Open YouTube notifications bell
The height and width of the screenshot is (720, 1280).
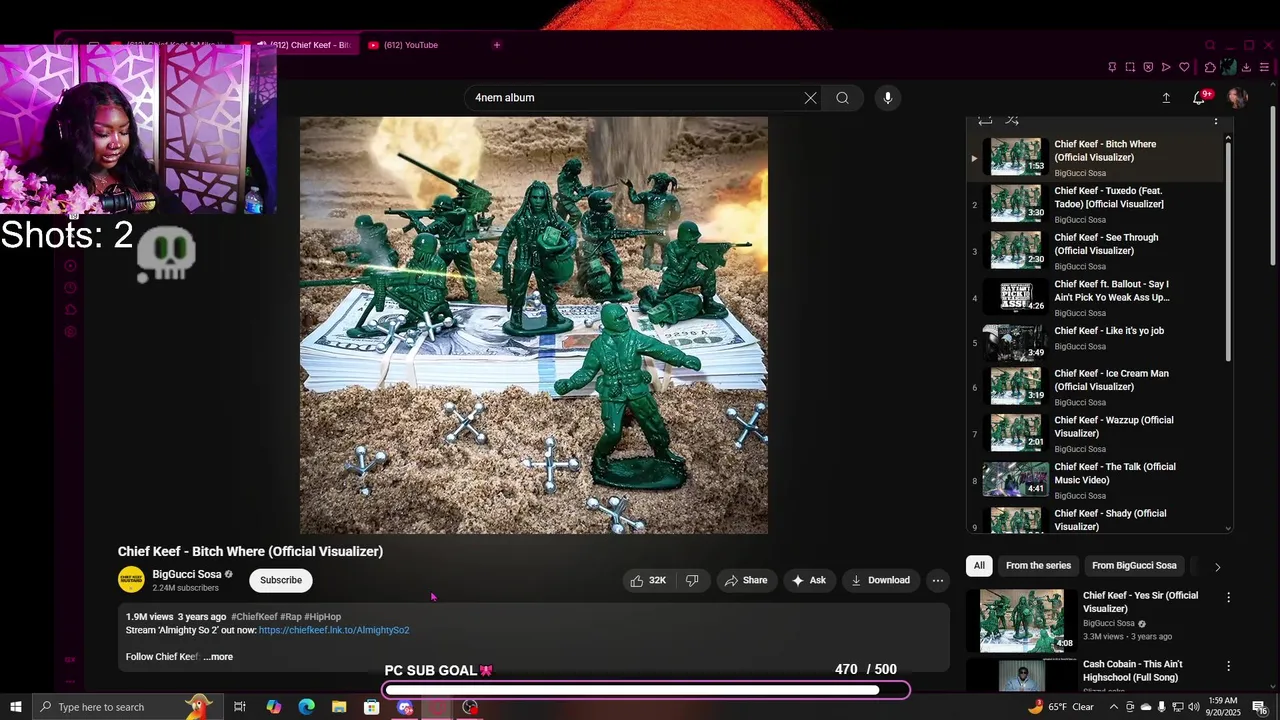point(1199,98)
